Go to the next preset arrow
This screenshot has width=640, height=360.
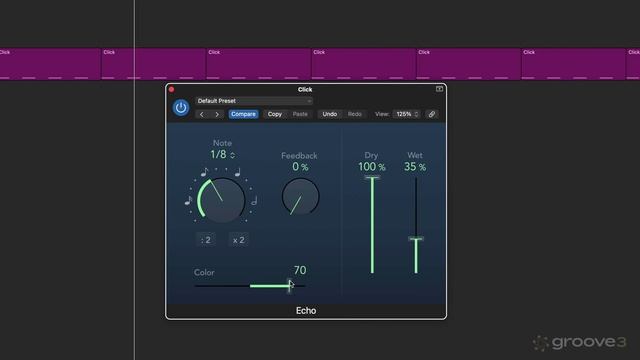pos(217,114)
